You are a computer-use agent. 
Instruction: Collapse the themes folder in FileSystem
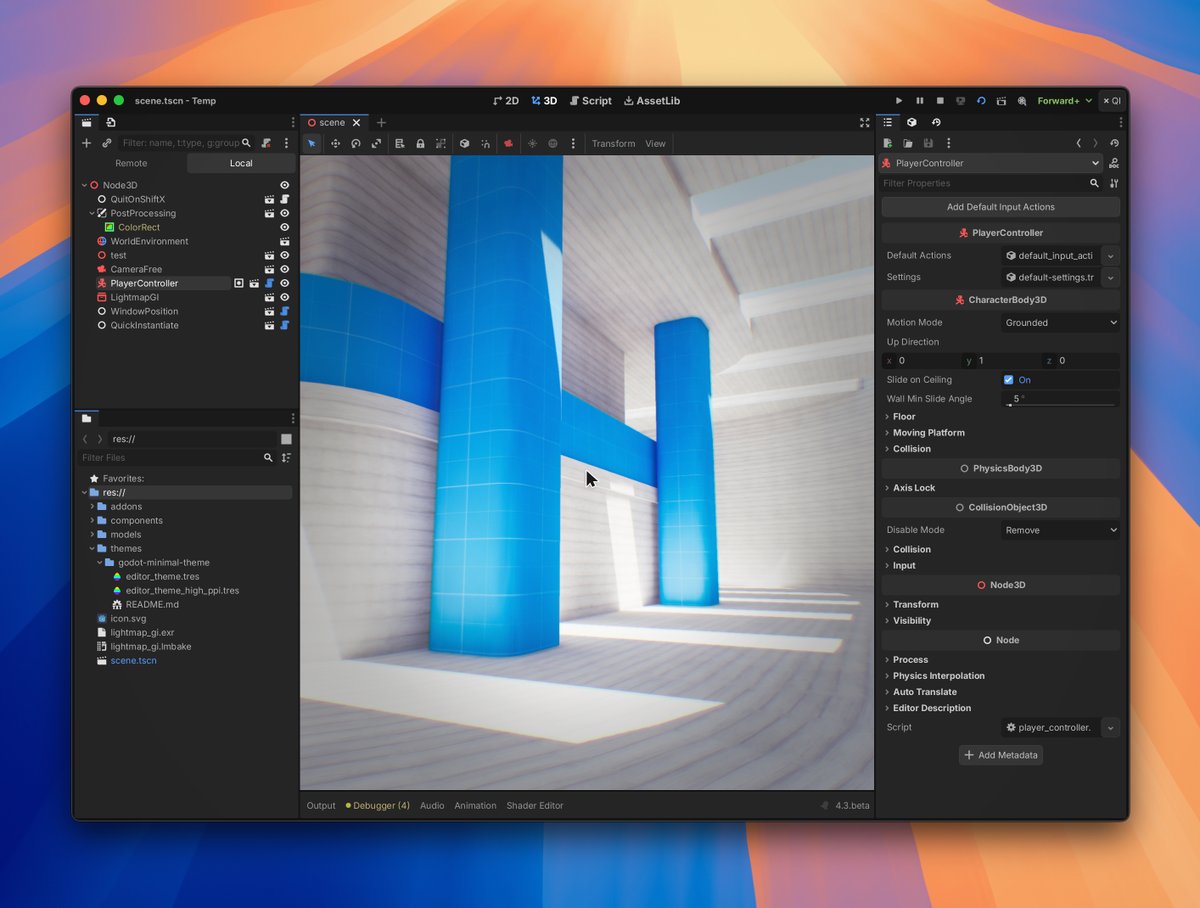[92, 549]
